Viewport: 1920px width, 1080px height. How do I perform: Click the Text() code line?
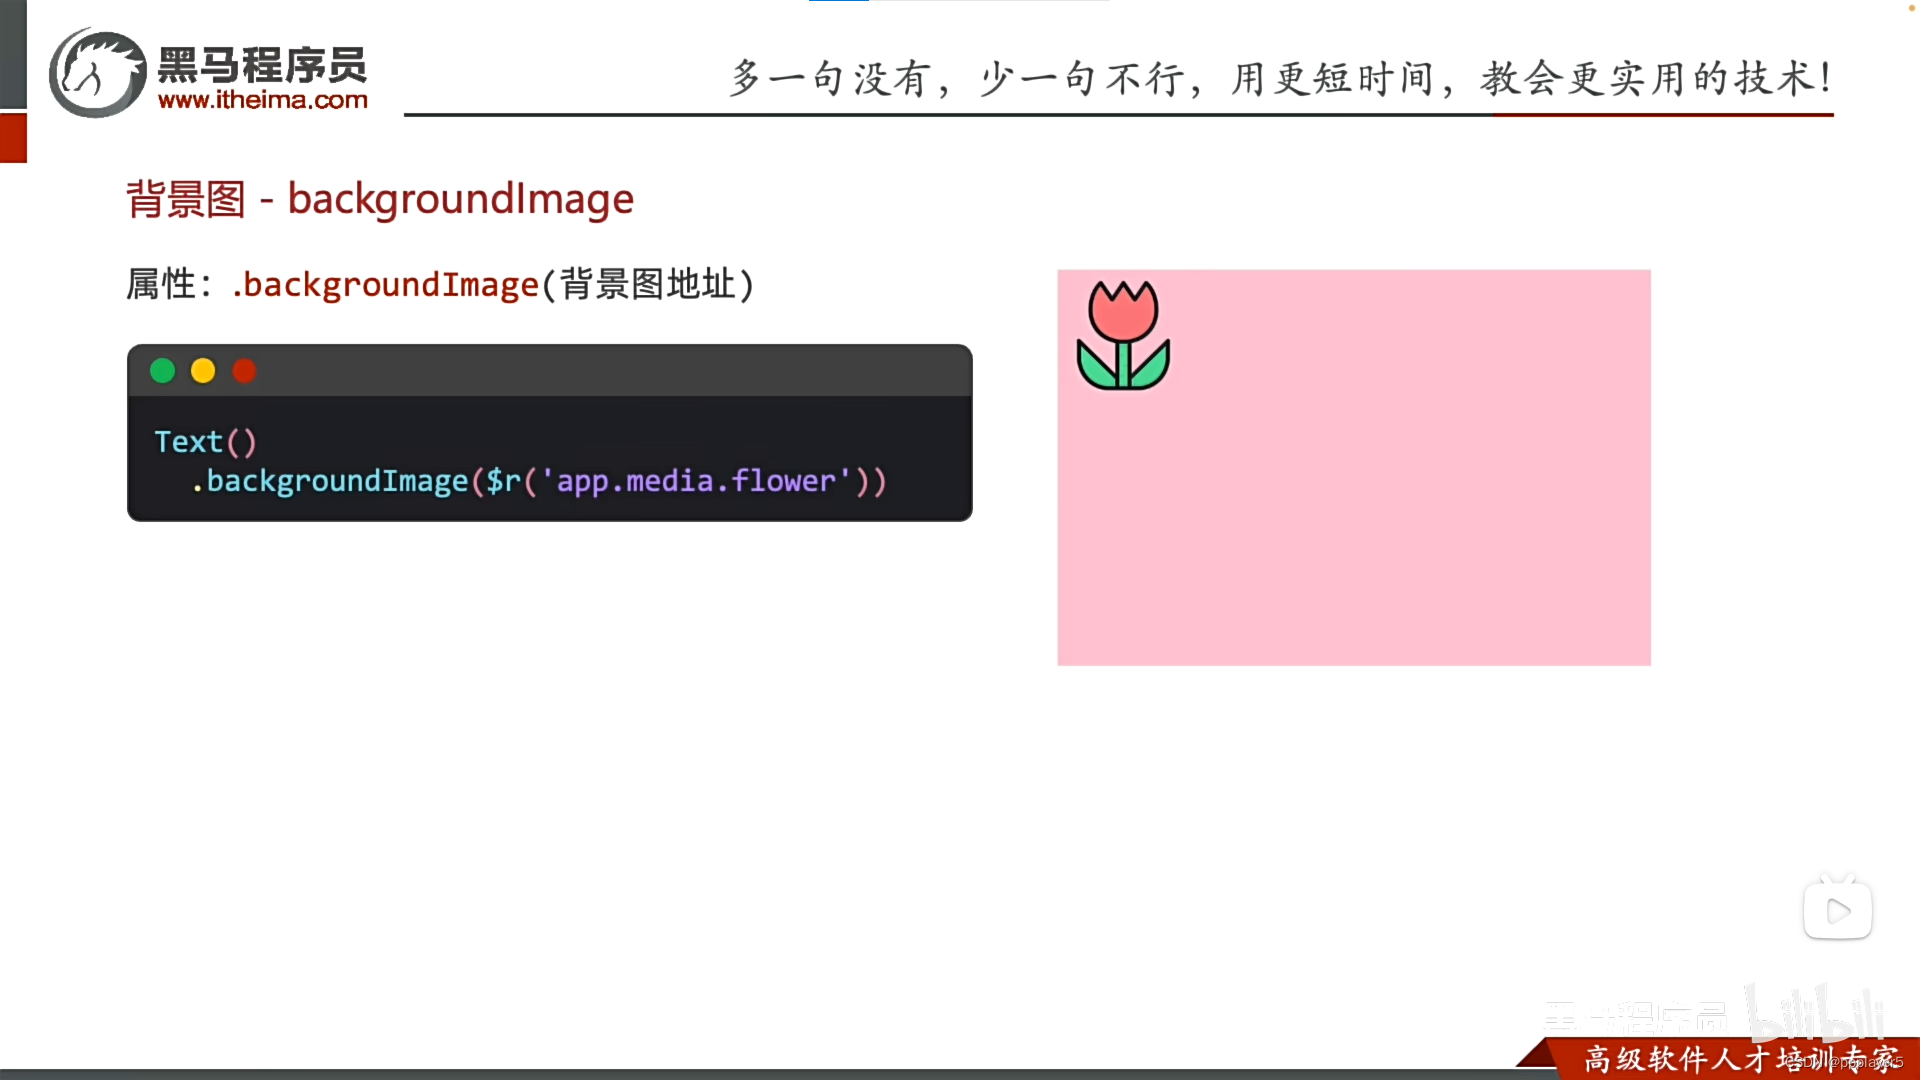pos(205,441)
